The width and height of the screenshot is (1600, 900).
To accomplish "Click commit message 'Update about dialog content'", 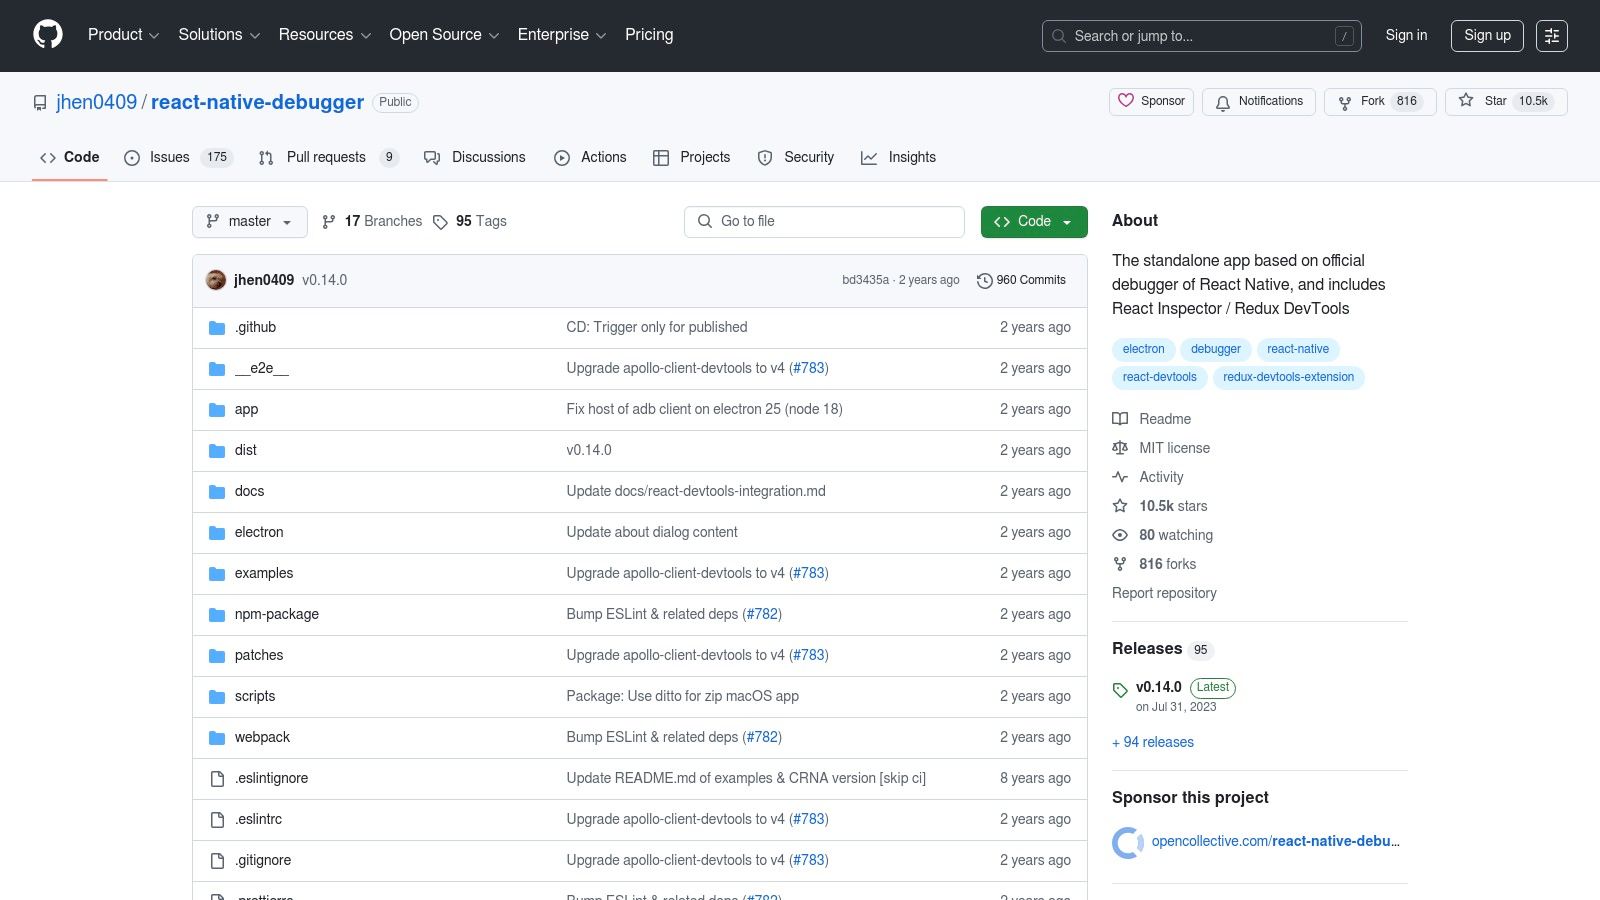I will click(652, 532).
